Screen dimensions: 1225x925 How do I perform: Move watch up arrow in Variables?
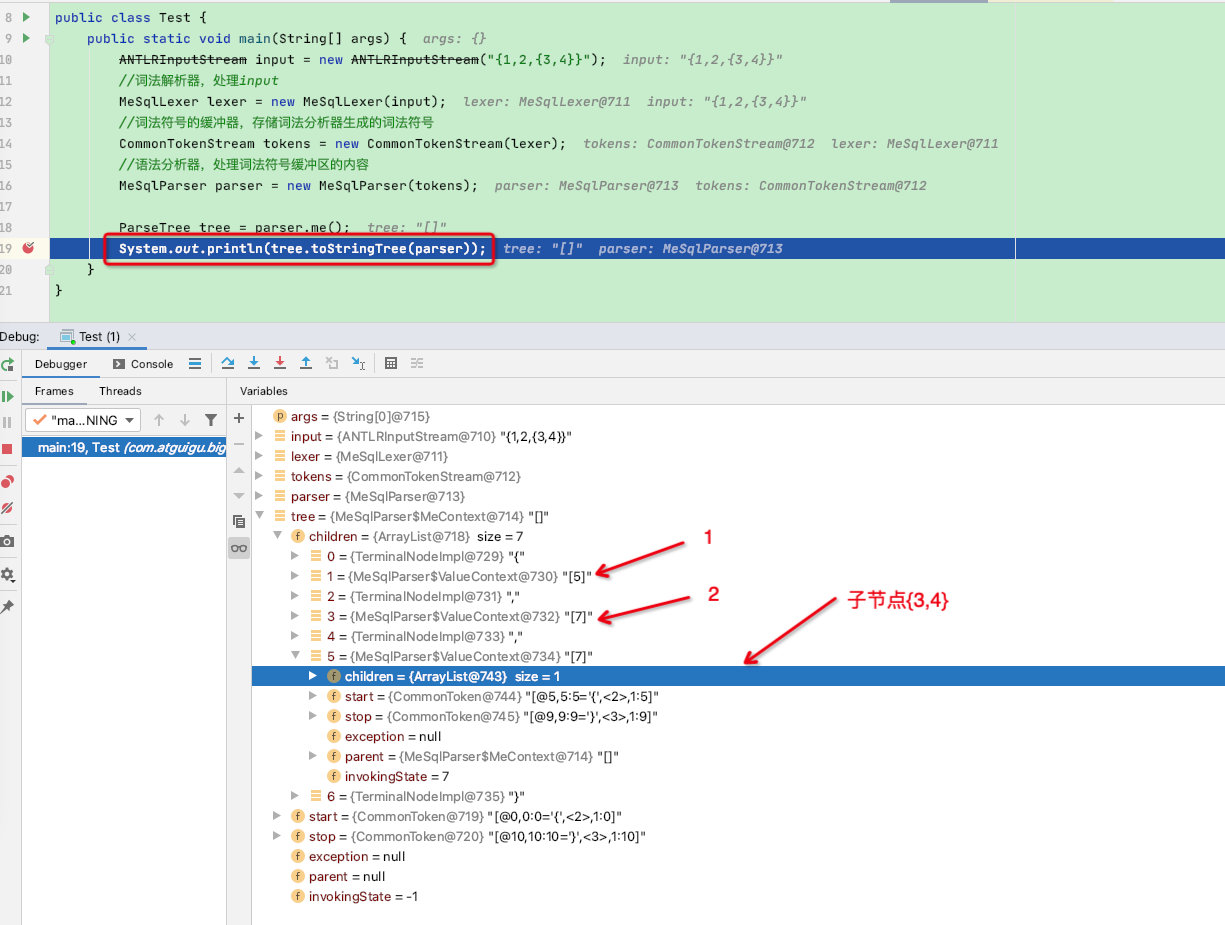point(238,470)
